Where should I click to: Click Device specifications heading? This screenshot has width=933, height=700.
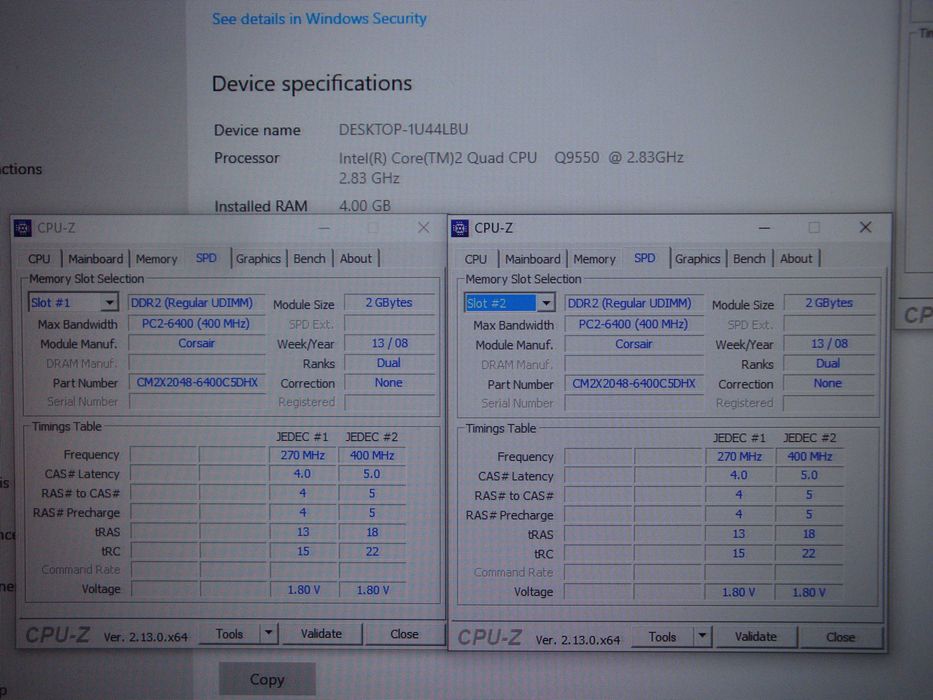(312, 84)
